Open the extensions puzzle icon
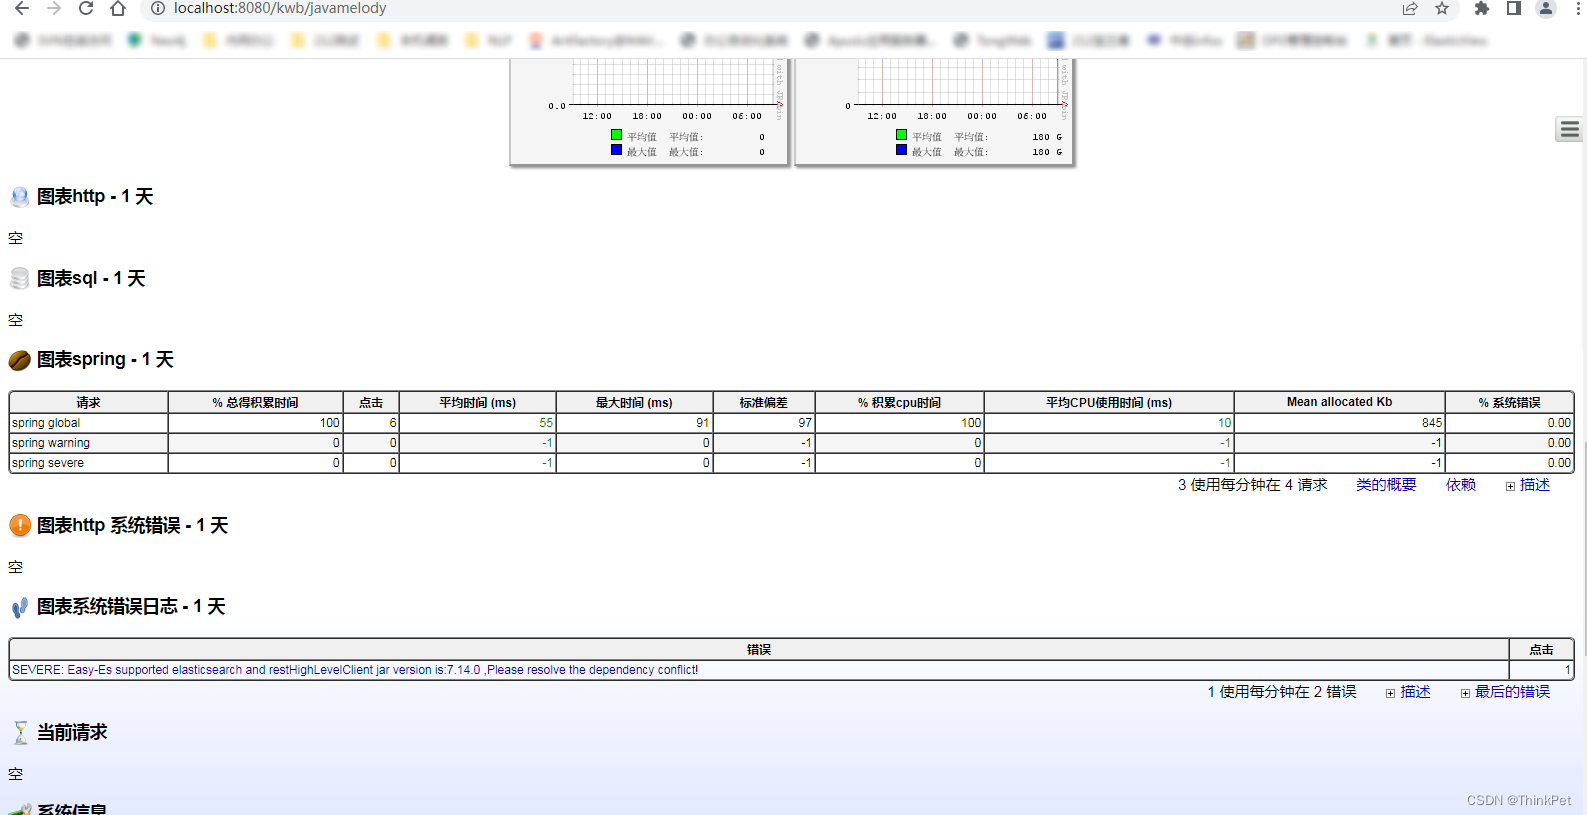1587x815 pixels. pos(1482,8)
